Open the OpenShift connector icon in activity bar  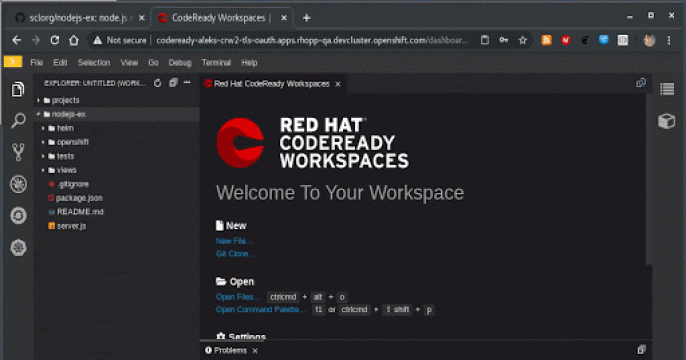(x=18, y=248)
